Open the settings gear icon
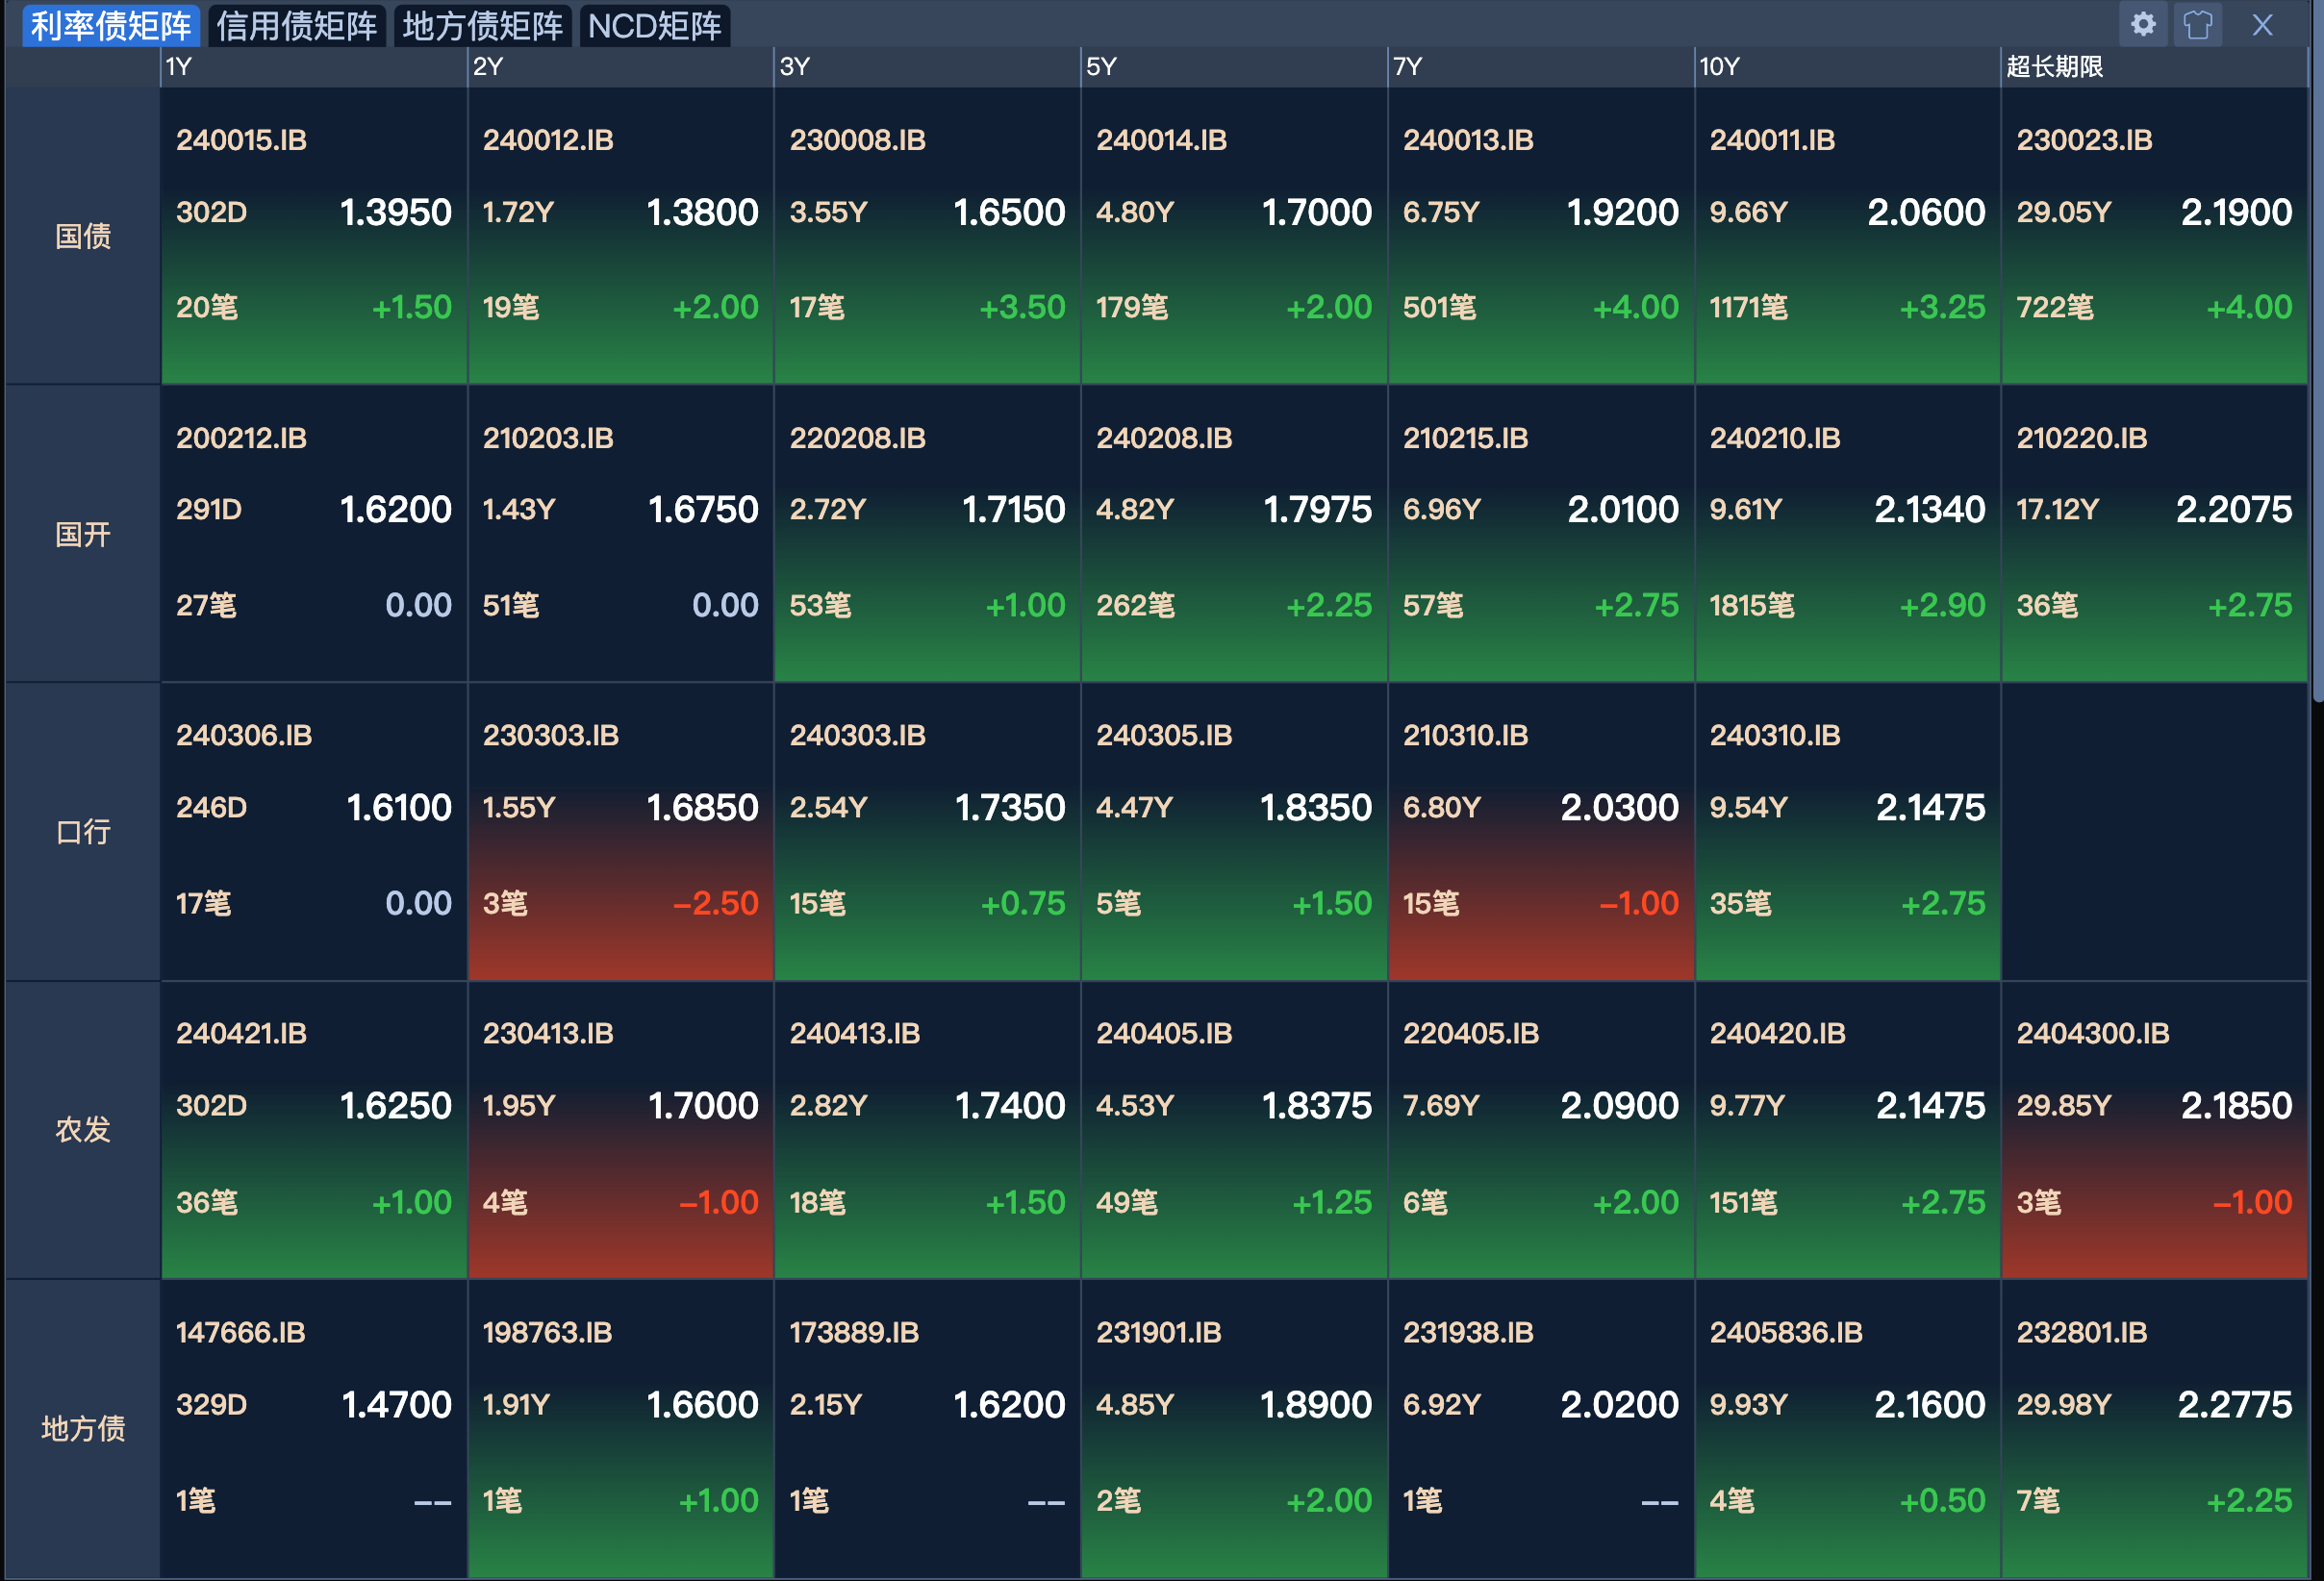 tap(2142, 24)
